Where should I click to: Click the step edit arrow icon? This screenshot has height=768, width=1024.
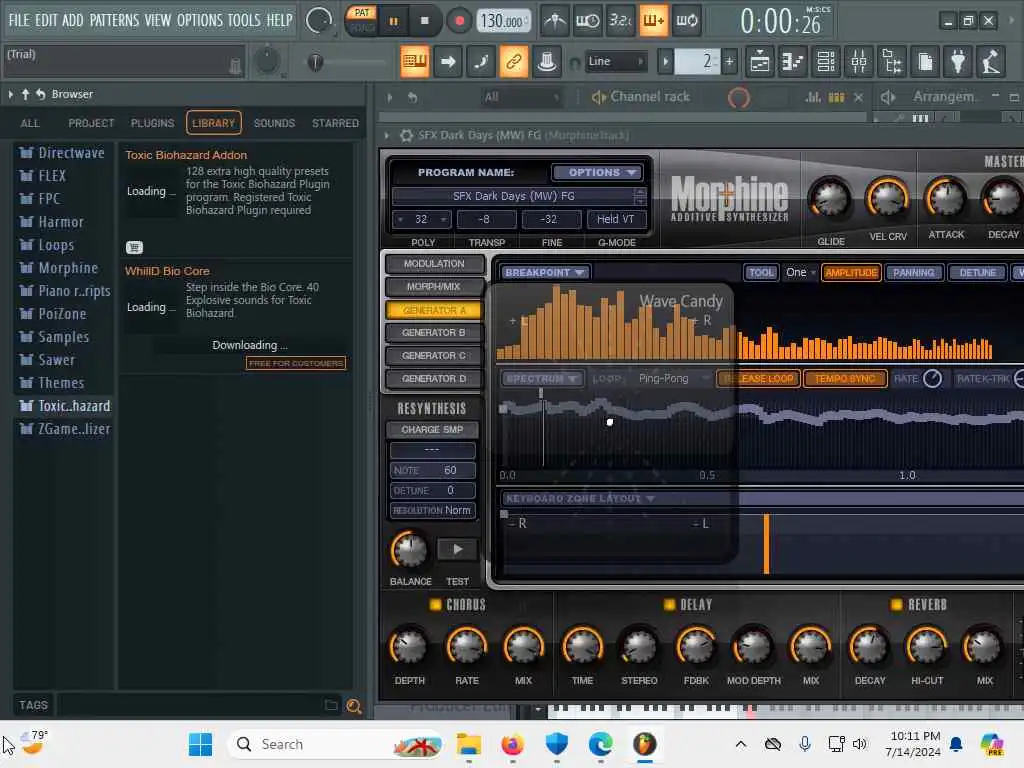tap(448, 62)
